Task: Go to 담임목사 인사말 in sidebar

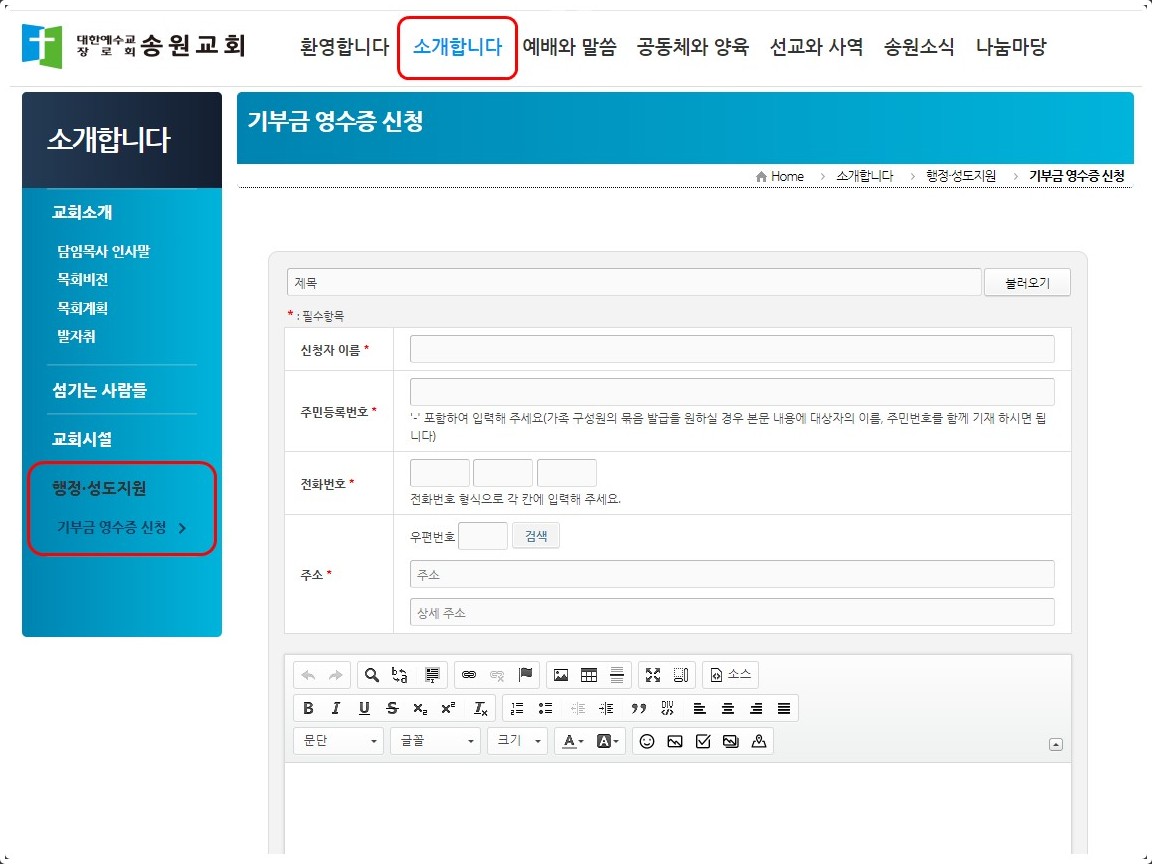Action: coord(104,251)
